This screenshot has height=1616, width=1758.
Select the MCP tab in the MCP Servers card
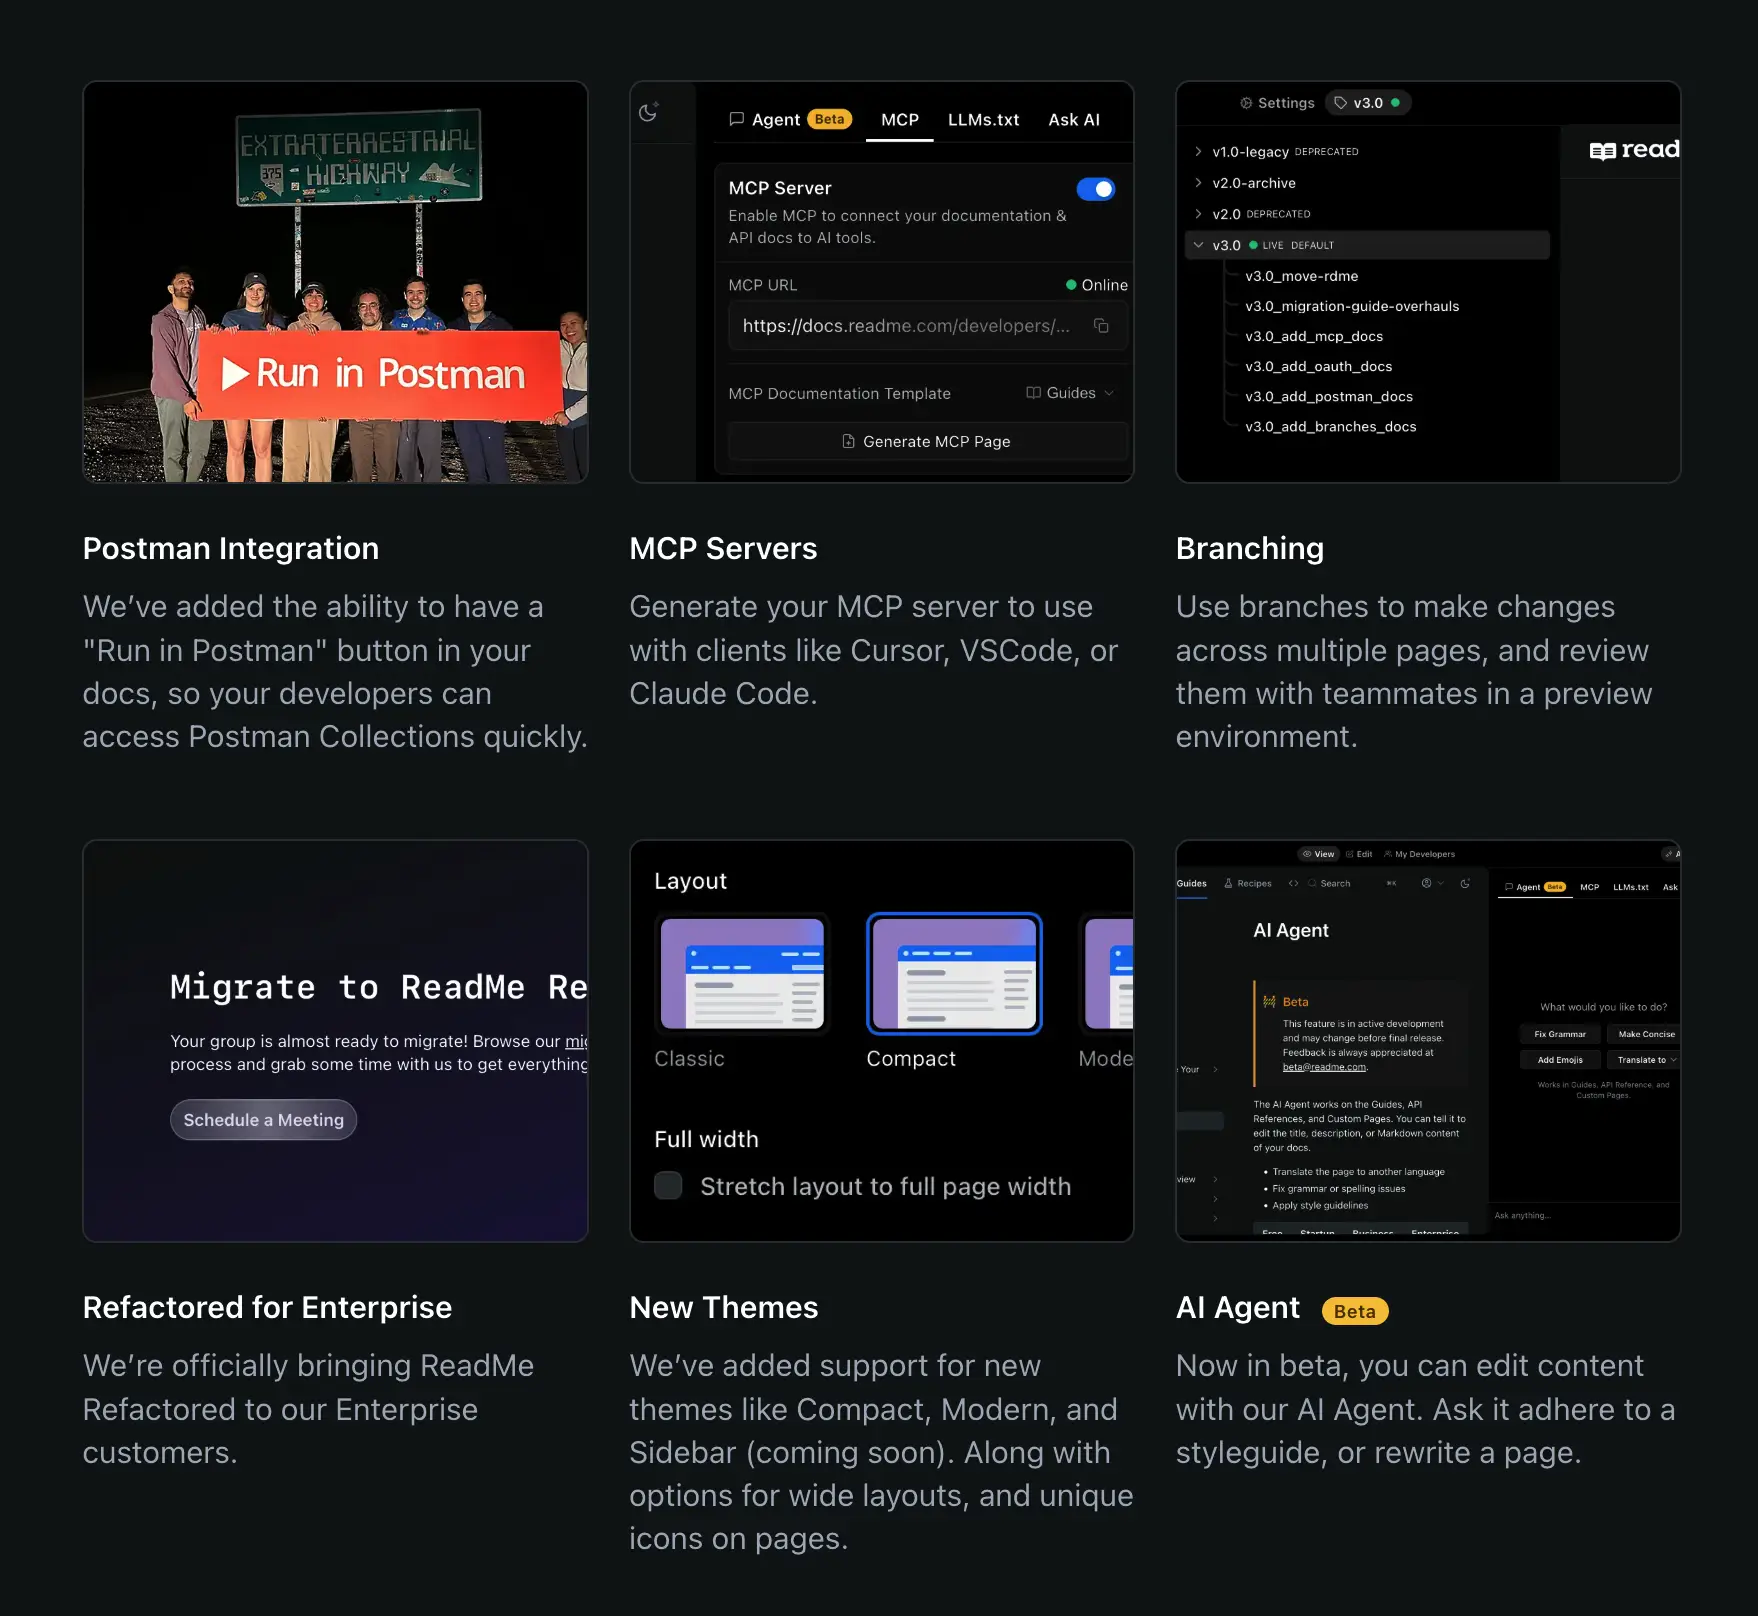[900, 120]
